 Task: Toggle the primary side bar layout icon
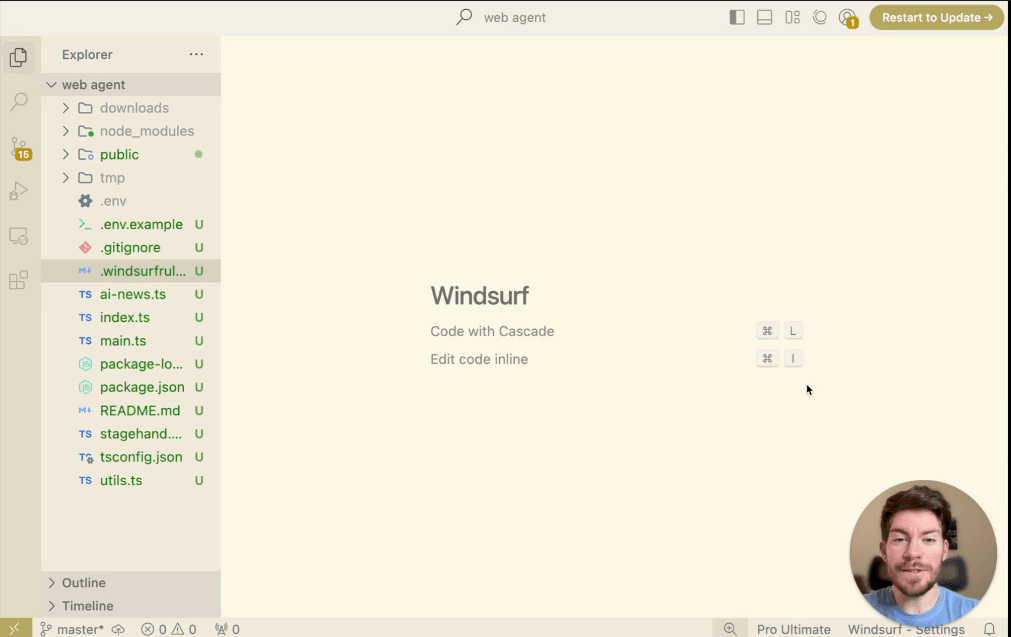(x=737, y=17)
